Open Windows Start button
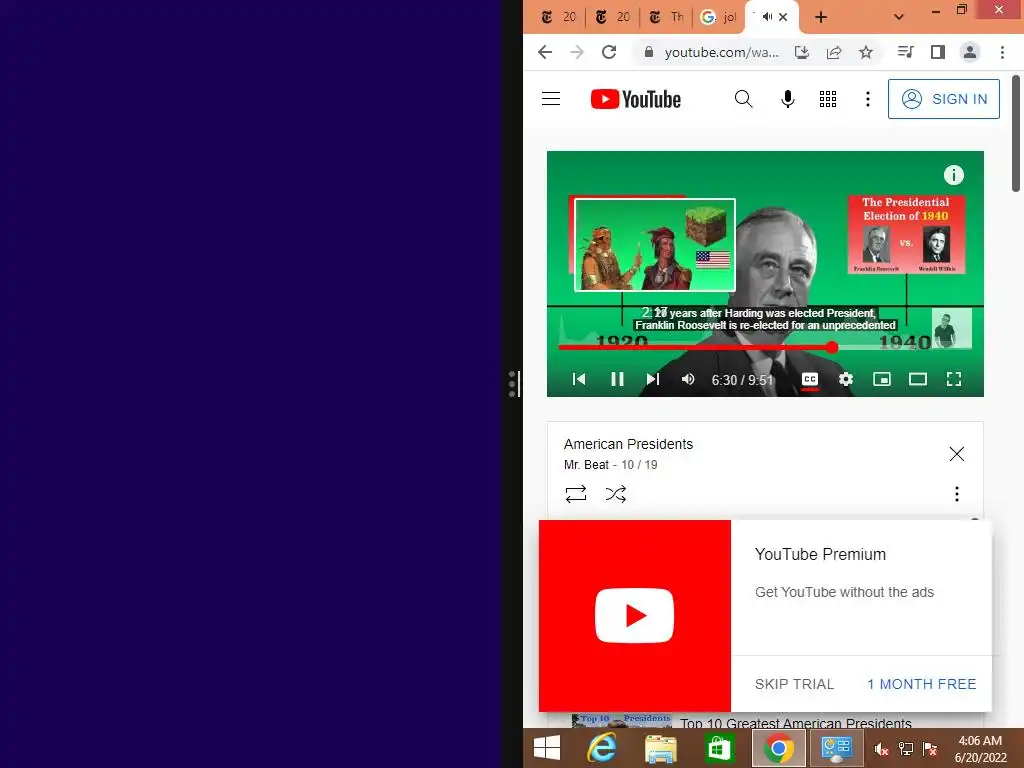 pos(547,748)
